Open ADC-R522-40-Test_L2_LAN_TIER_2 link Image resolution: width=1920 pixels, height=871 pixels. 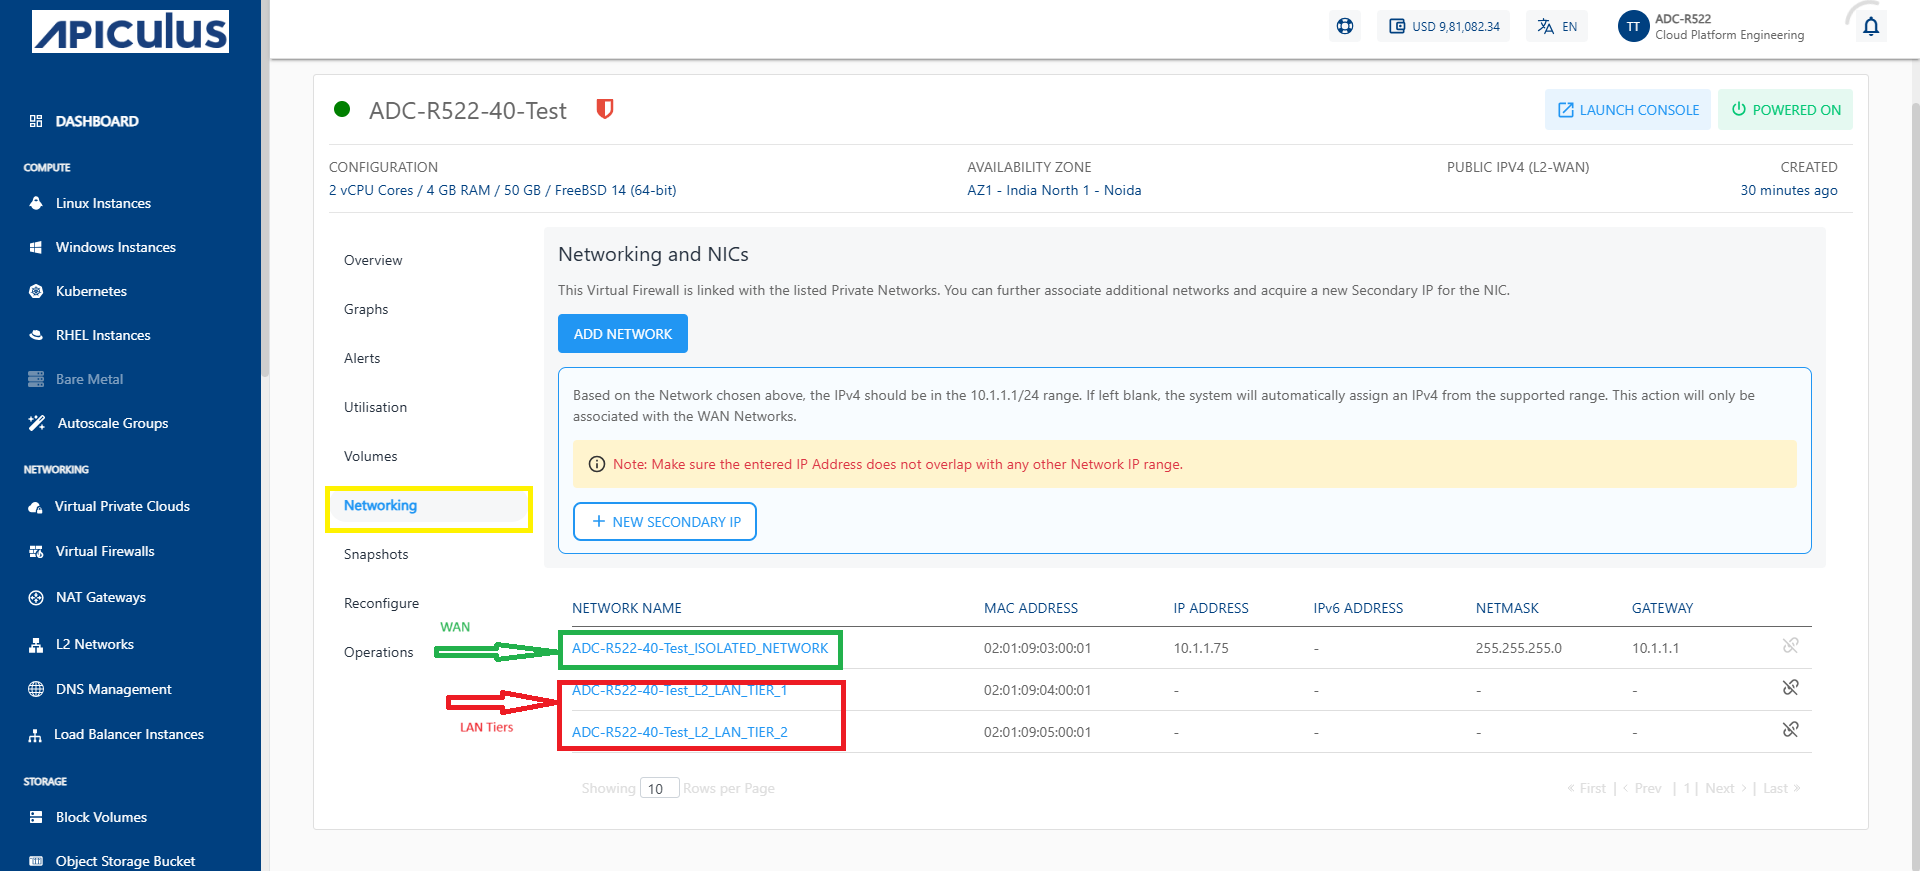coord(680,732)
